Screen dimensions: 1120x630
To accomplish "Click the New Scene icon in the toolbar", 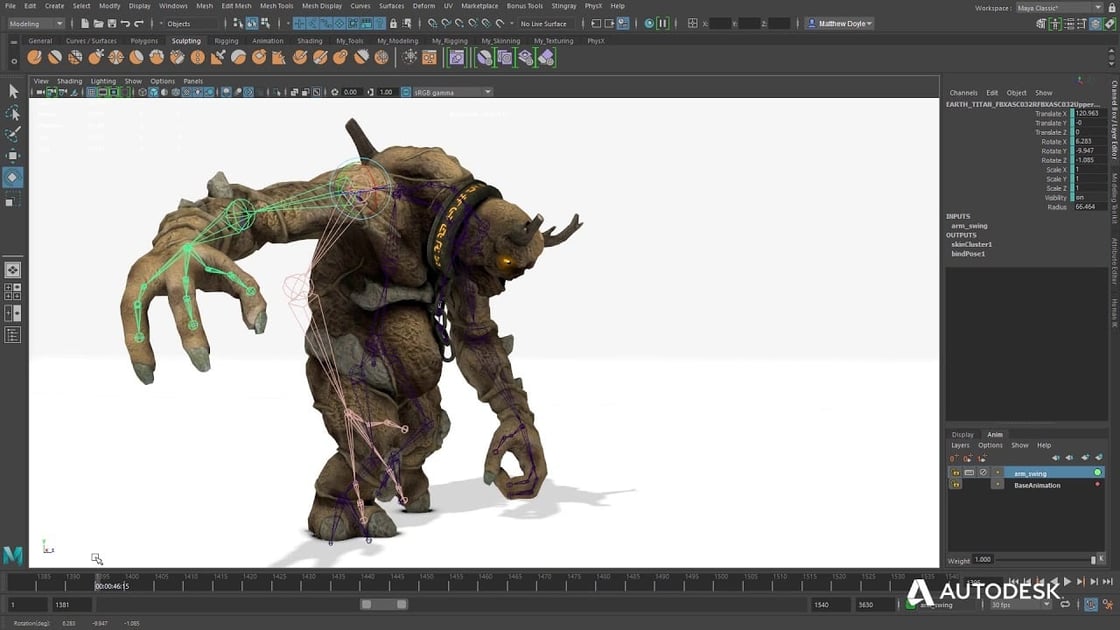I will 85,23.
